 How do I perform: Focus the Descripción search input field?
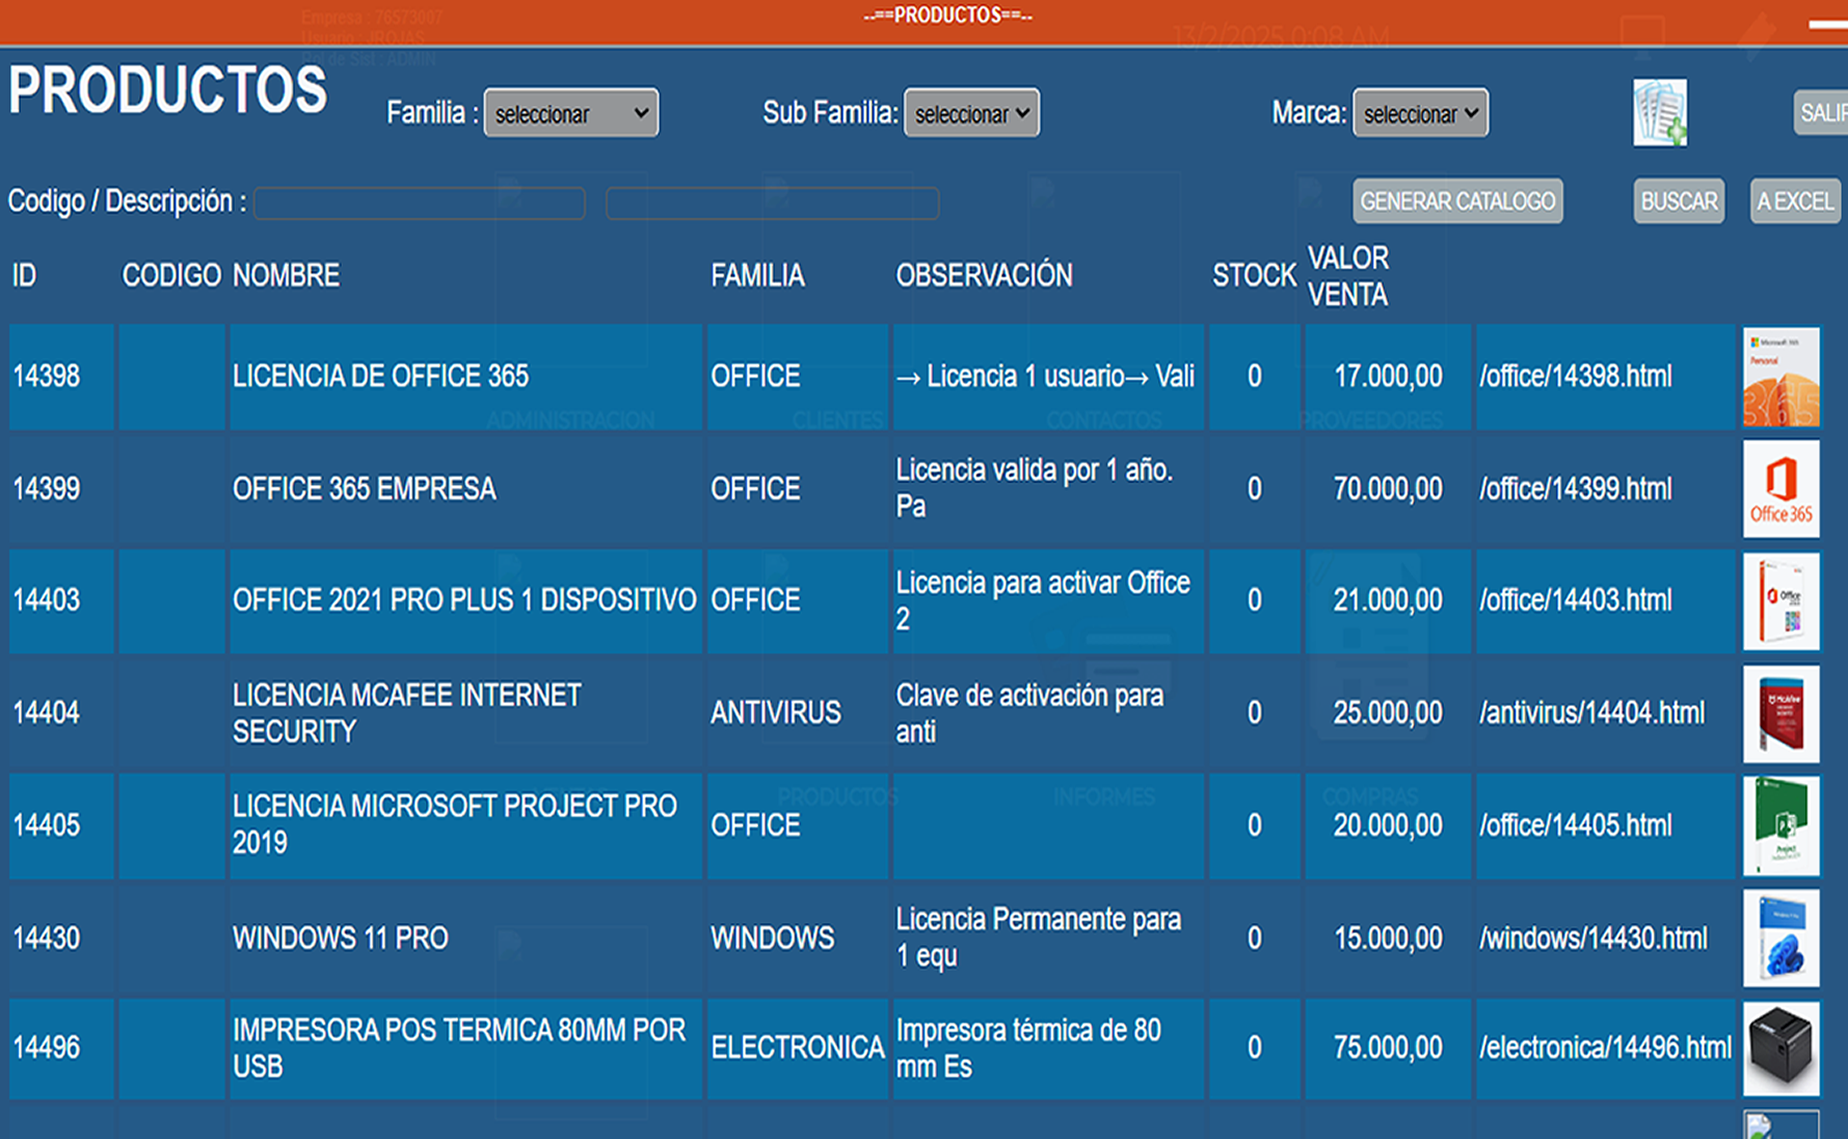[x=772, y=203]
